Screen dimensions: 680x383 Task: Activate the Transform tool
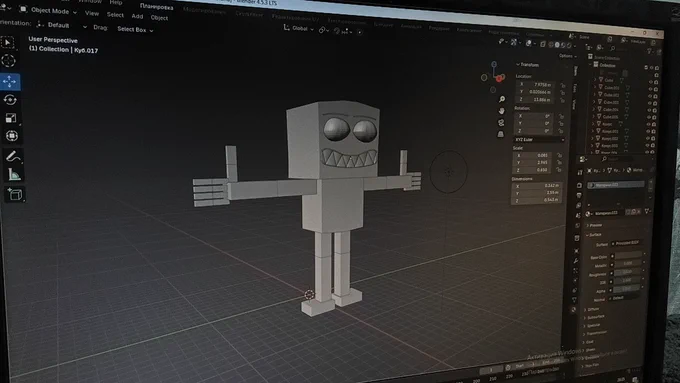coord(12,136)
